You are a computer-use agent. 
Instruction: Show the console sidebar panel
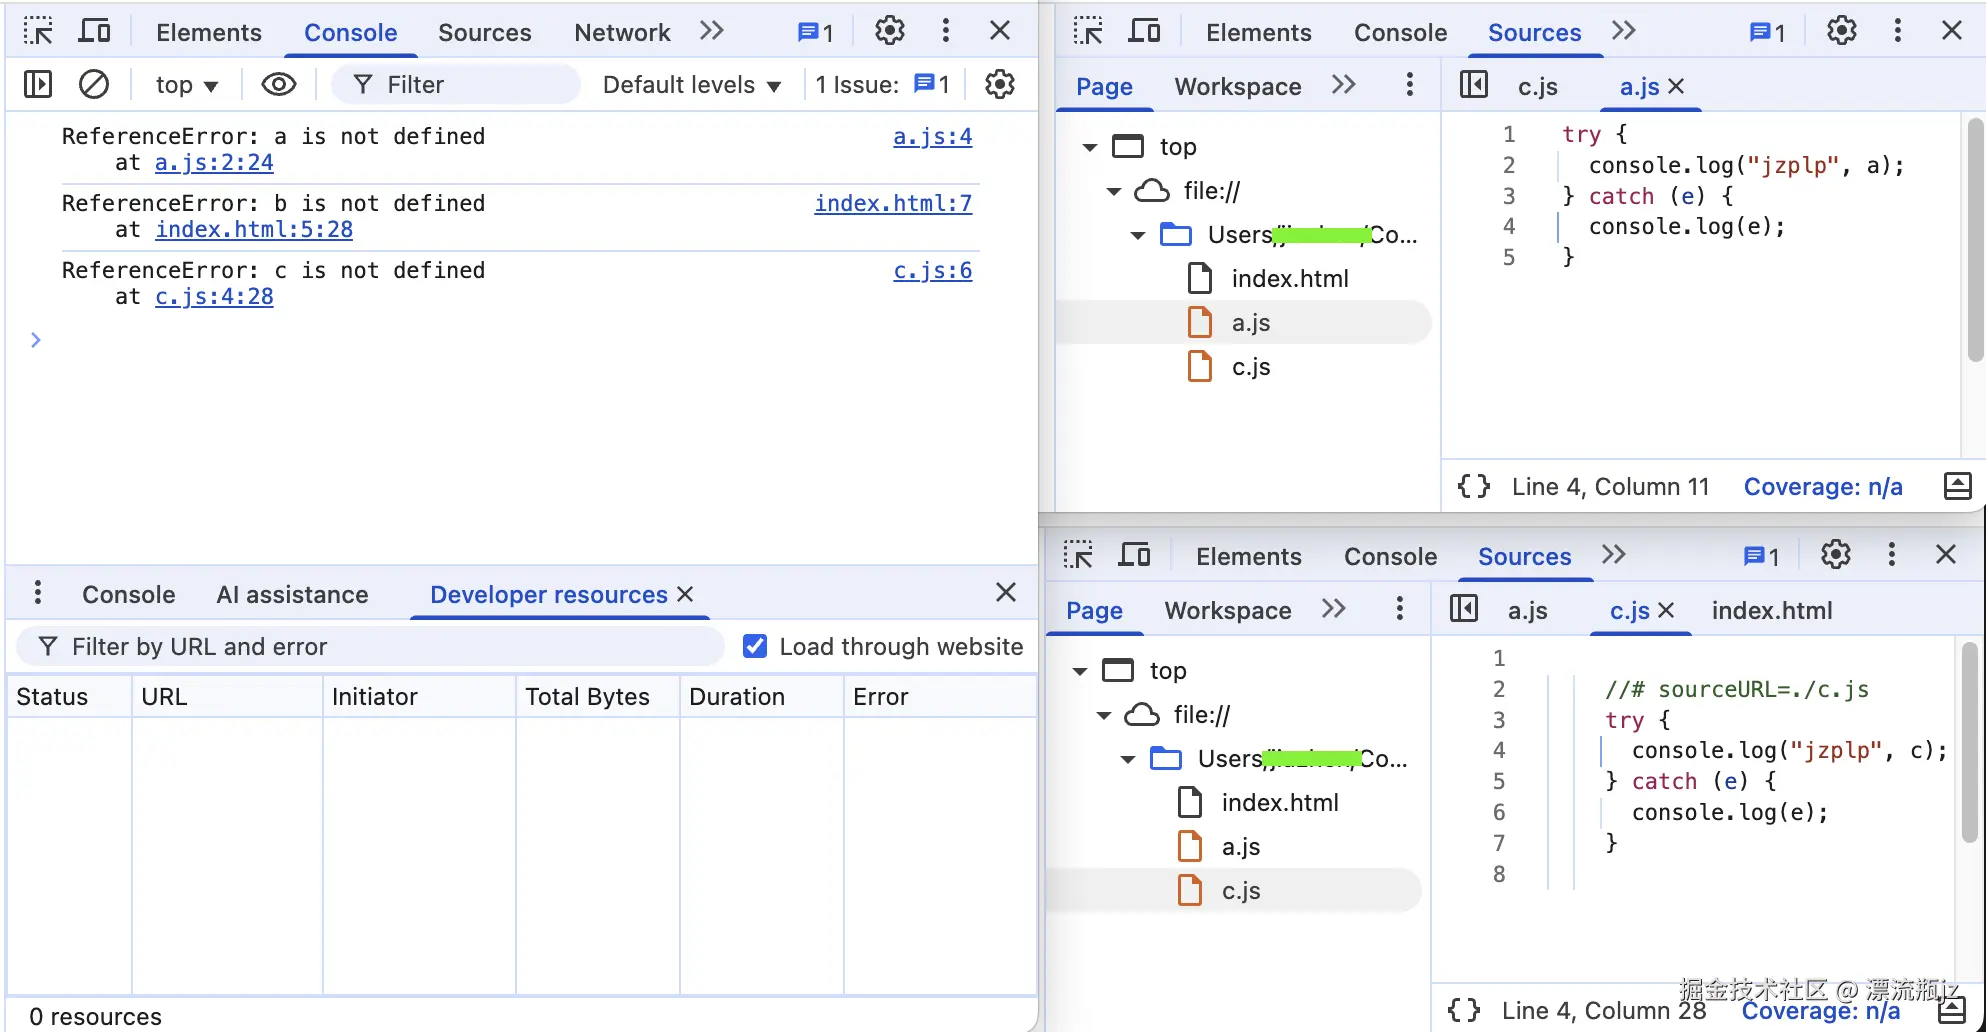pyautogui.click(x=37, y=84)
